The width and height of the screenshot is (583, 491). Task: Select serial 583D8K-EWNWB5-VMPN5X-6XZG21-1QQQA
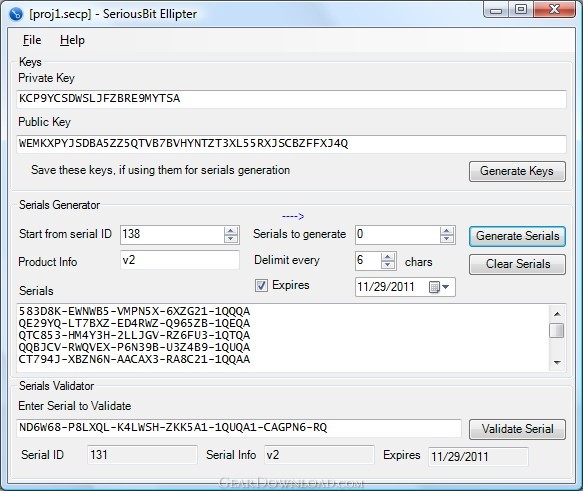134,311
